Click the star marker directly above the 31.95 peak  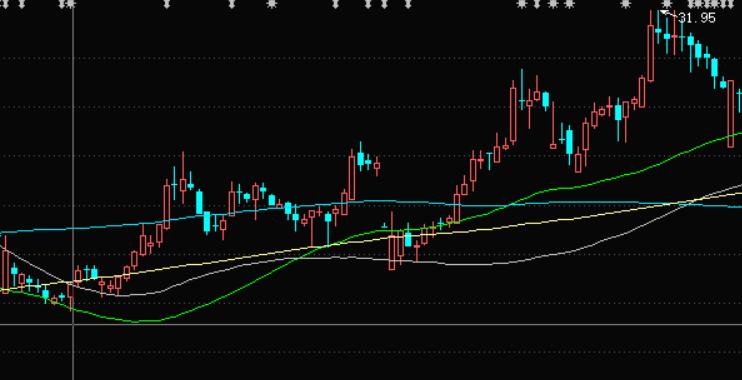pyautogui.click(x=666, y=4)
